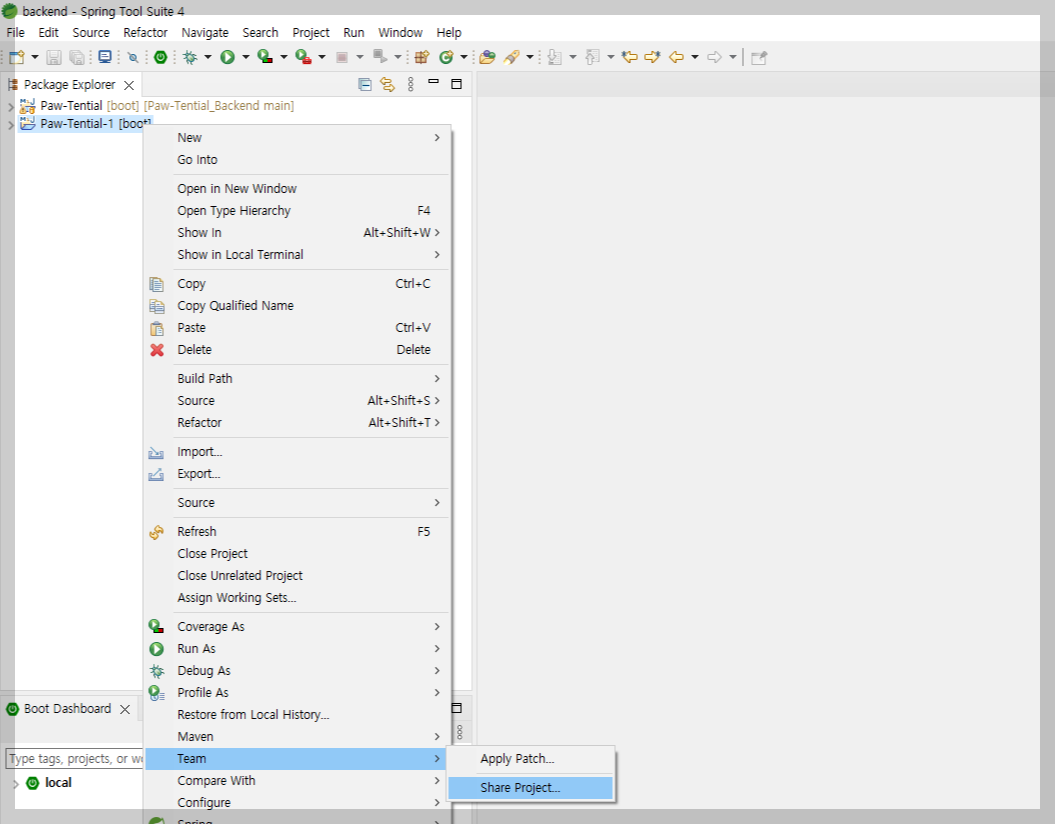Screen dimensions: 1055x824
Task: Open the terminal console toolbar icon
Action: pos(105,58)
